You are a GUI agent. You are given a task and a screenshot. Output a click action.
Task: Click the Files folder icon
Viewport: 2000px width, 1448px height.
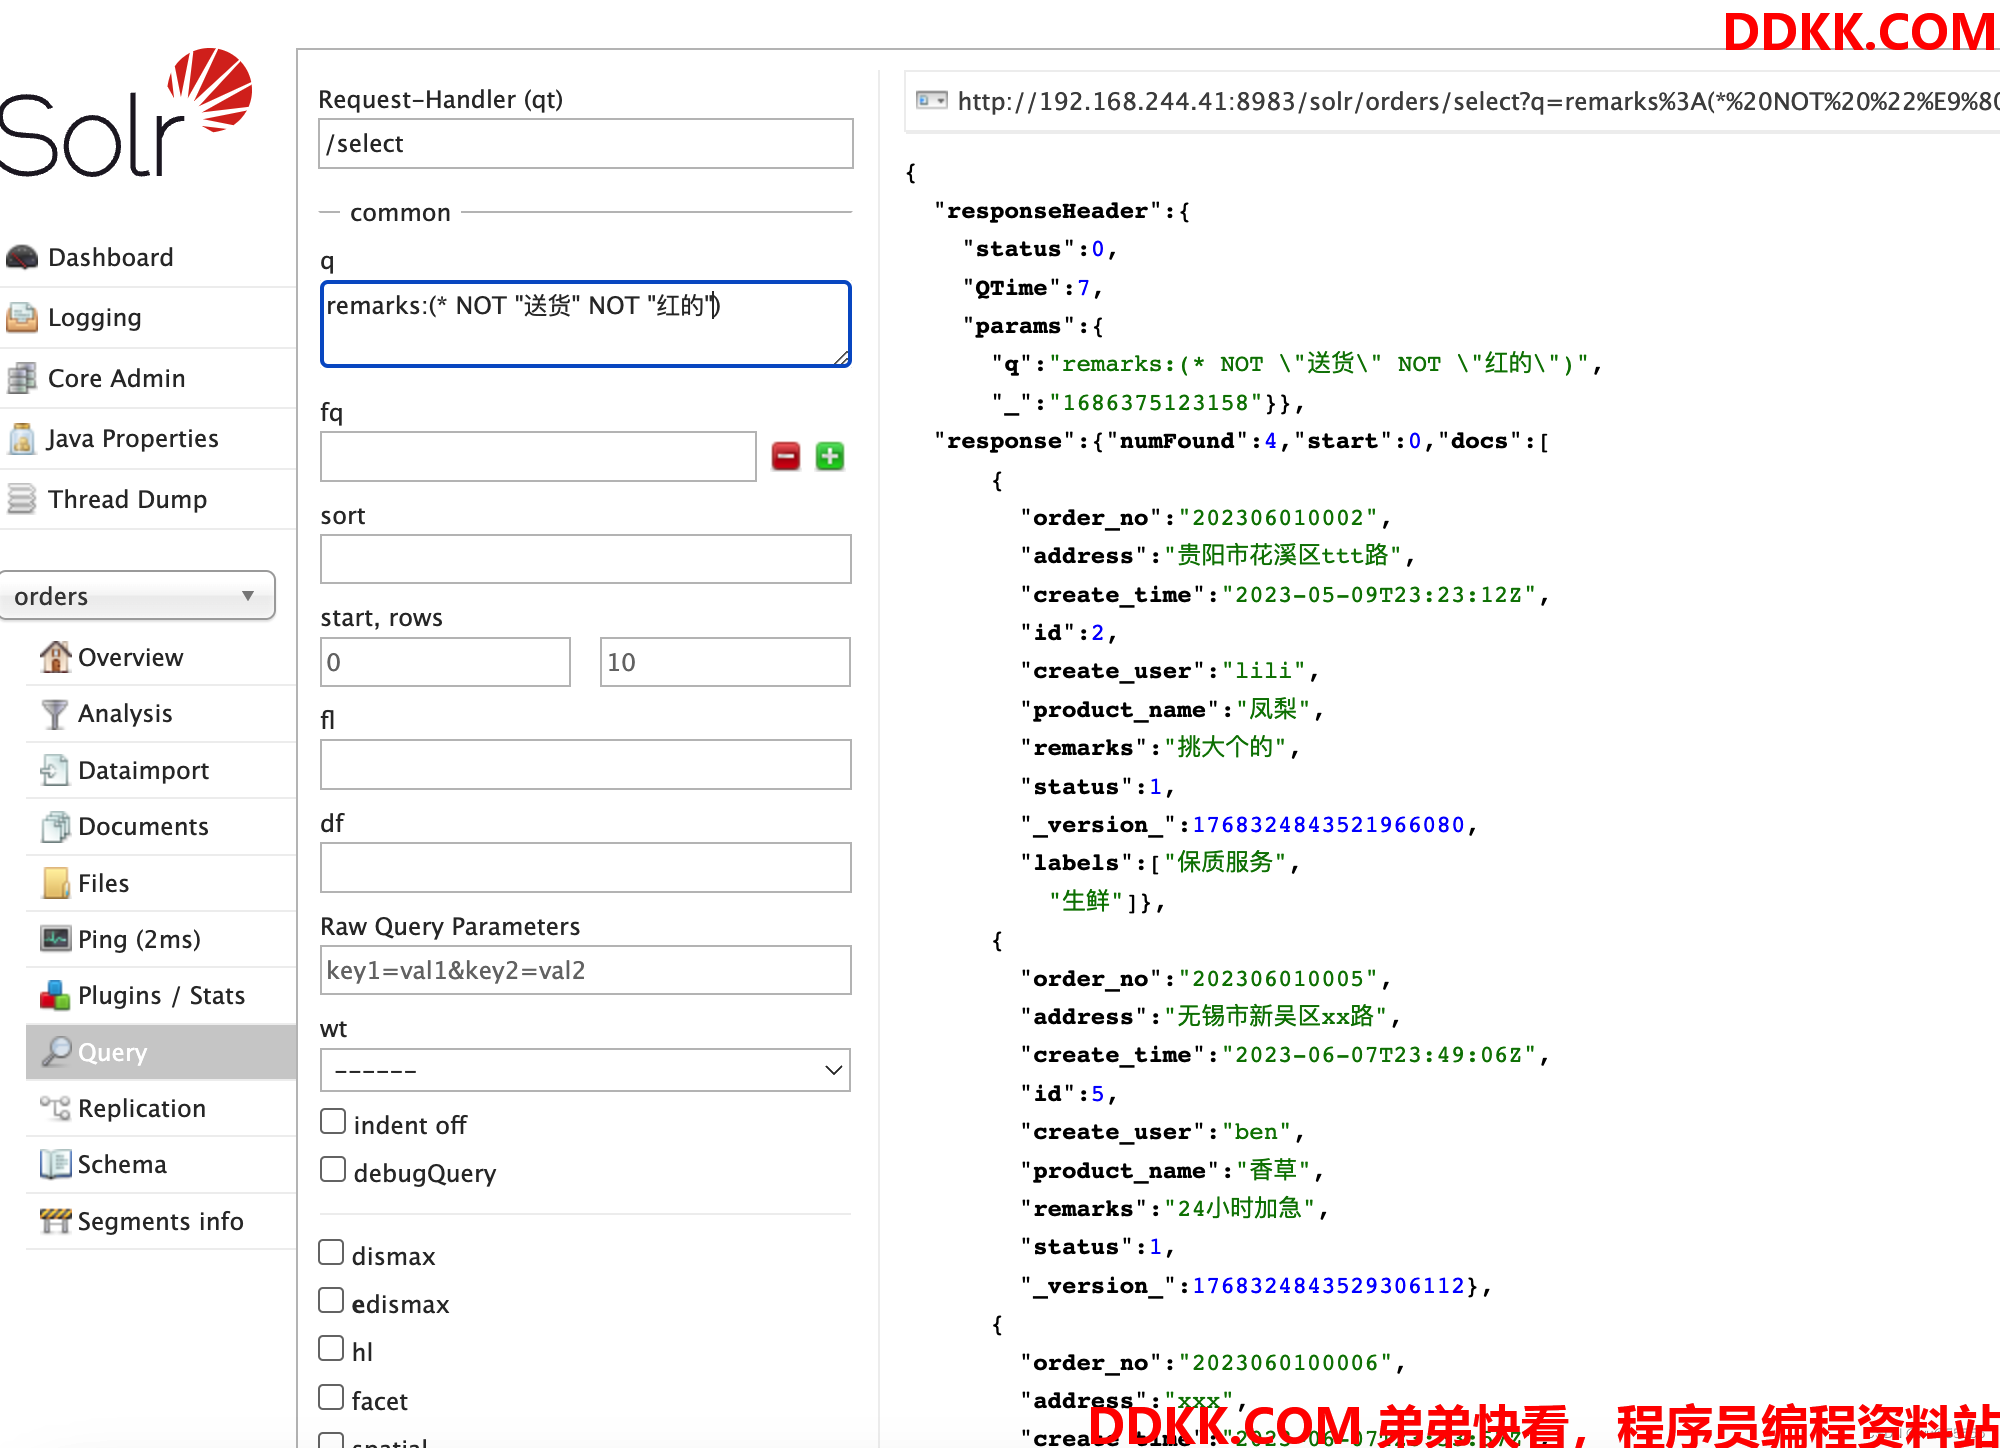click(56, 883)
